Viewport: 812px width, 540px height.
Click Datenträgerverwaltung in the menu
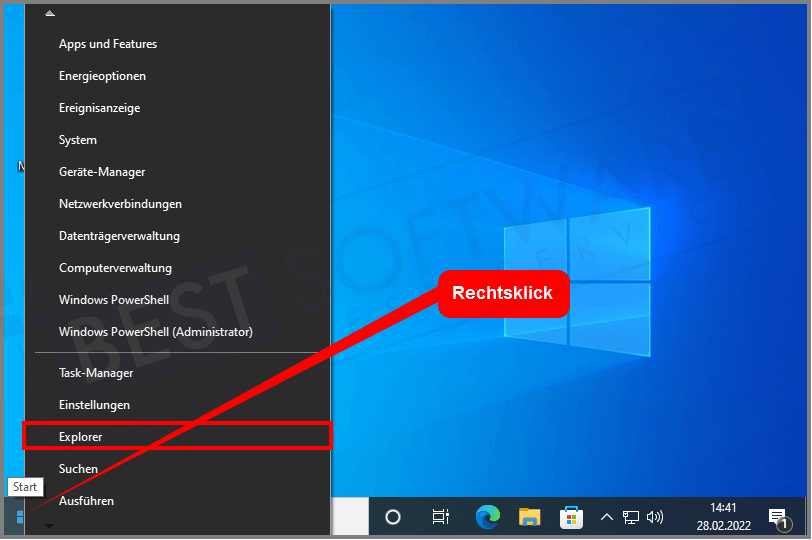tap(119, 236)
